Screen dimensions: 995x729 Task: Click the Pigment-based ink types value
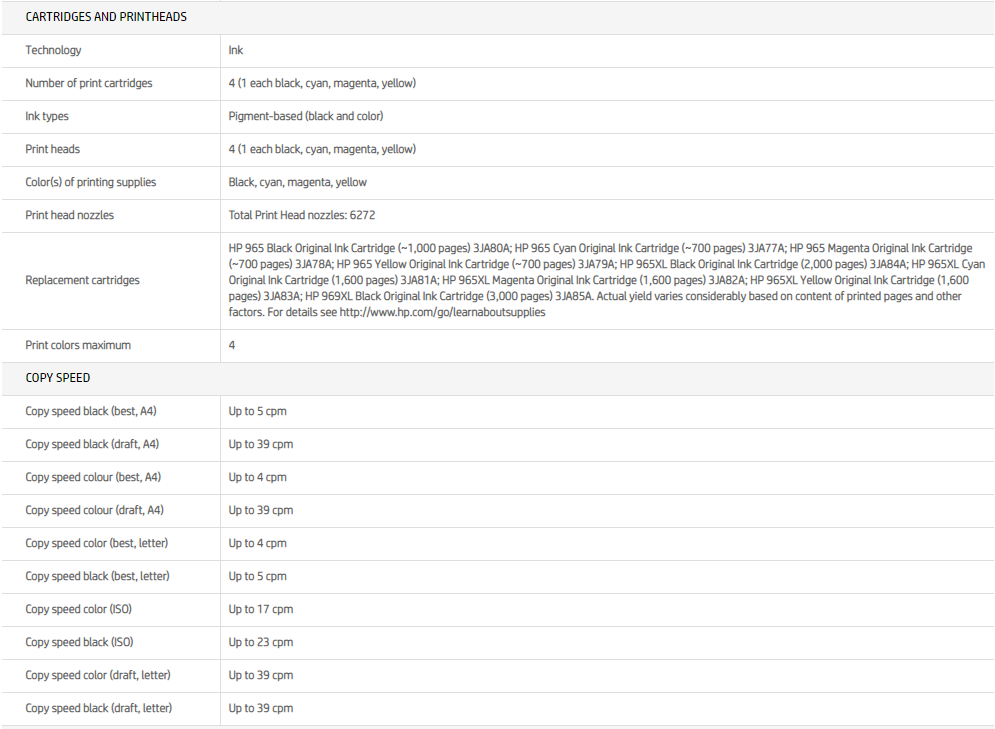pyautogui.click(x=306, y=116)
